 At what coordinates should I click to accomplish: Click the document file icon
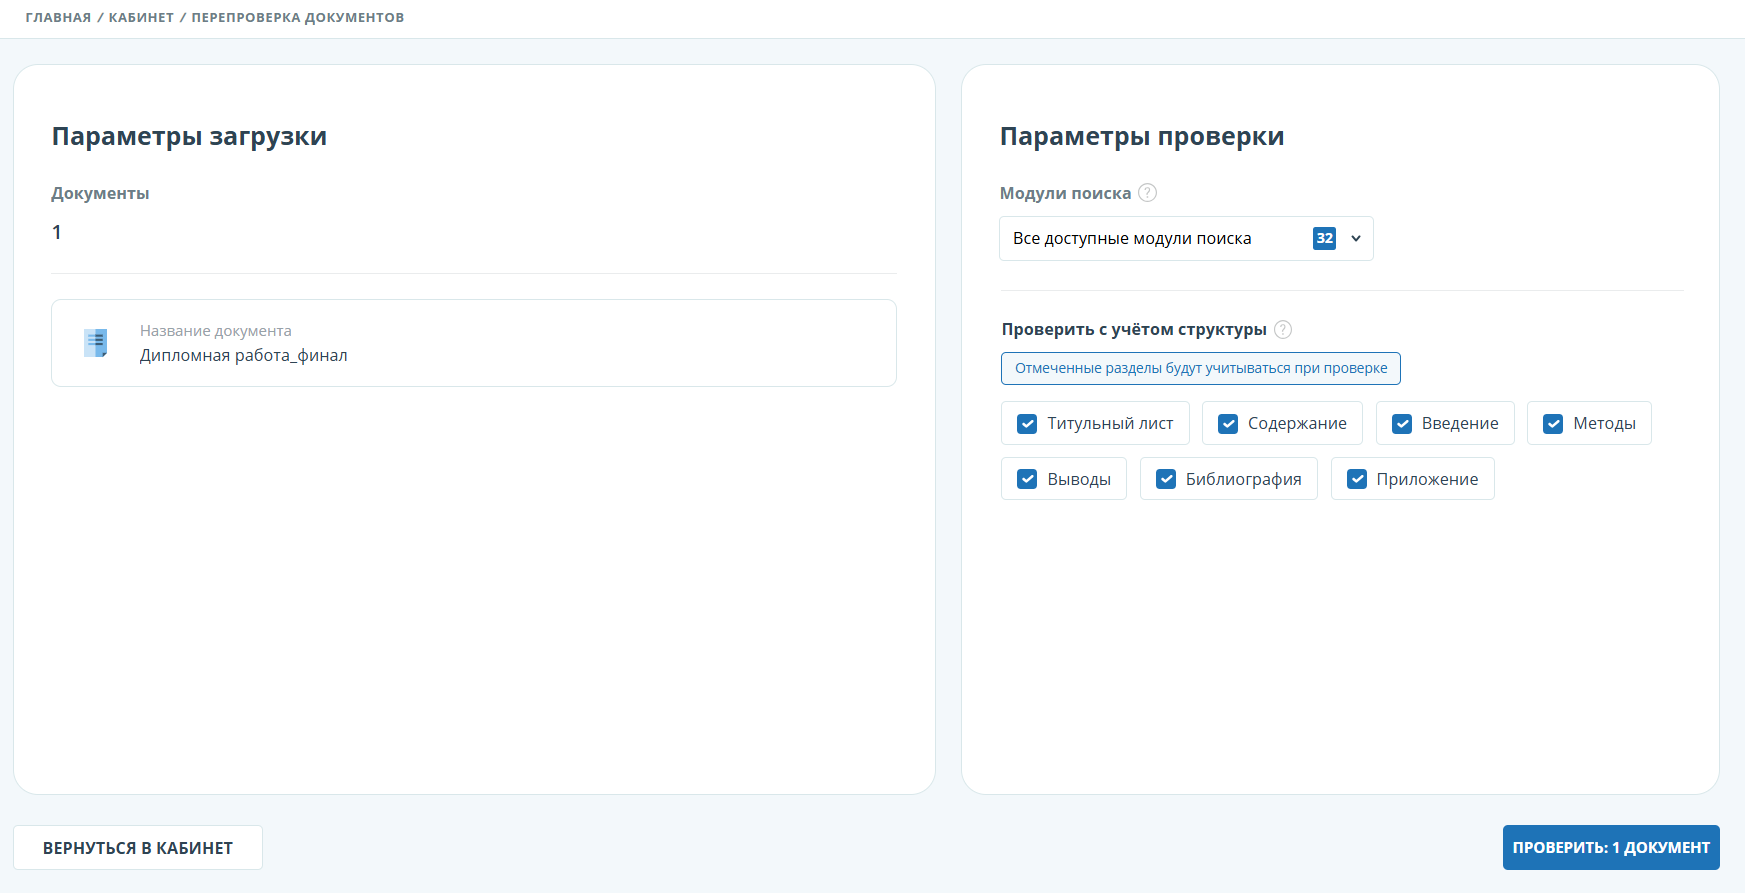pyautogui.click(x=96, y=343)
